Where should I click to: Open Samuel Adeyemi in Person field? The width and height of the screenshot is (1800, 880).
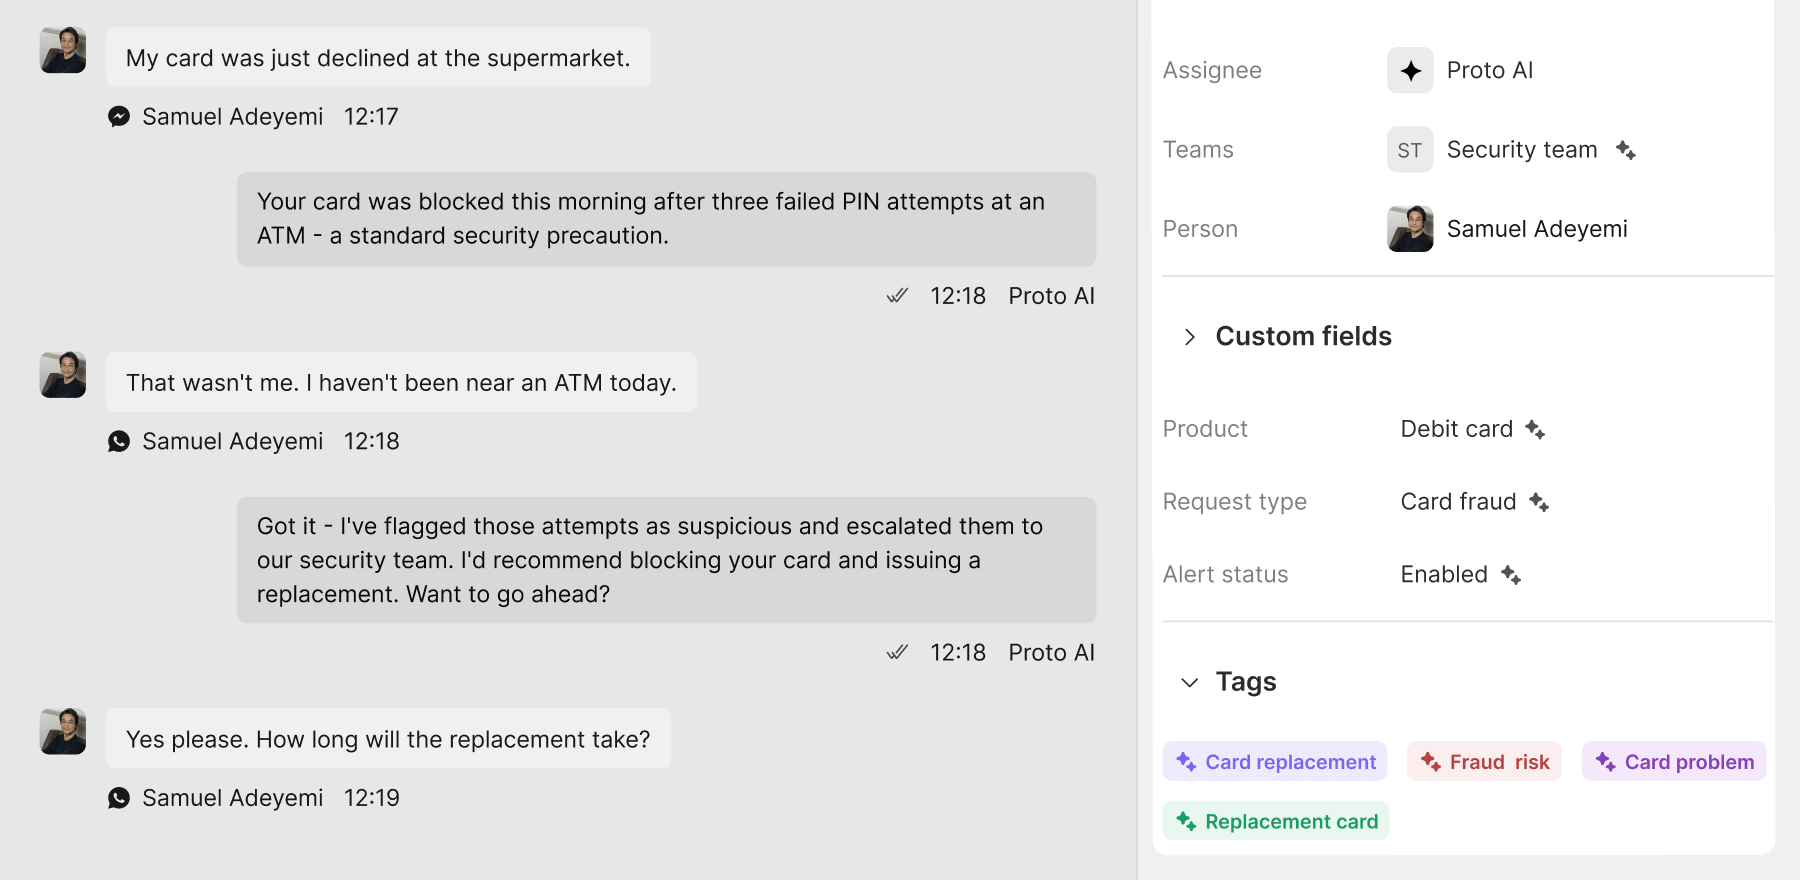[x=1537, y=229]
